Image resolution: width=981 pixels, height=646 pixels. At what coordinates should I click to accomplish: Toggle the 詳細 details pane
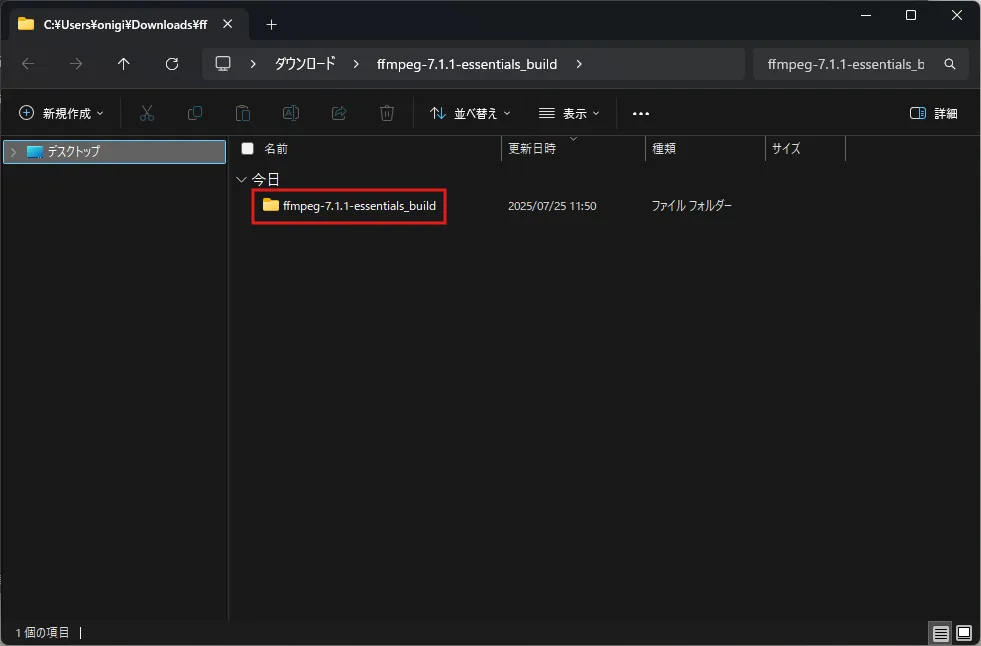point(933,113)
